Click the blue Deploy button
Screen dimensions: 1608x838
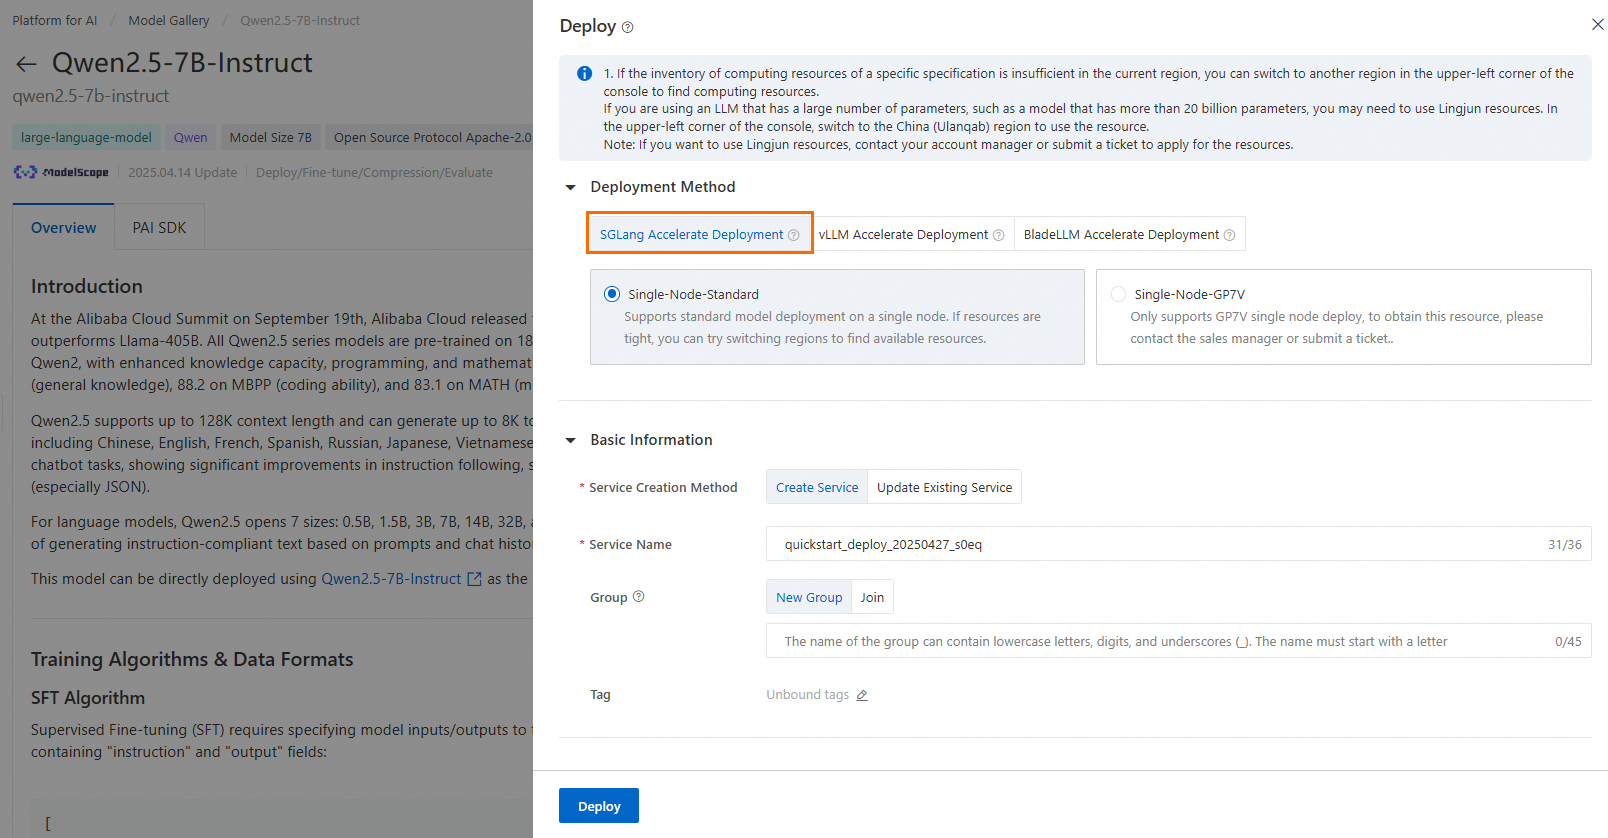599,806
